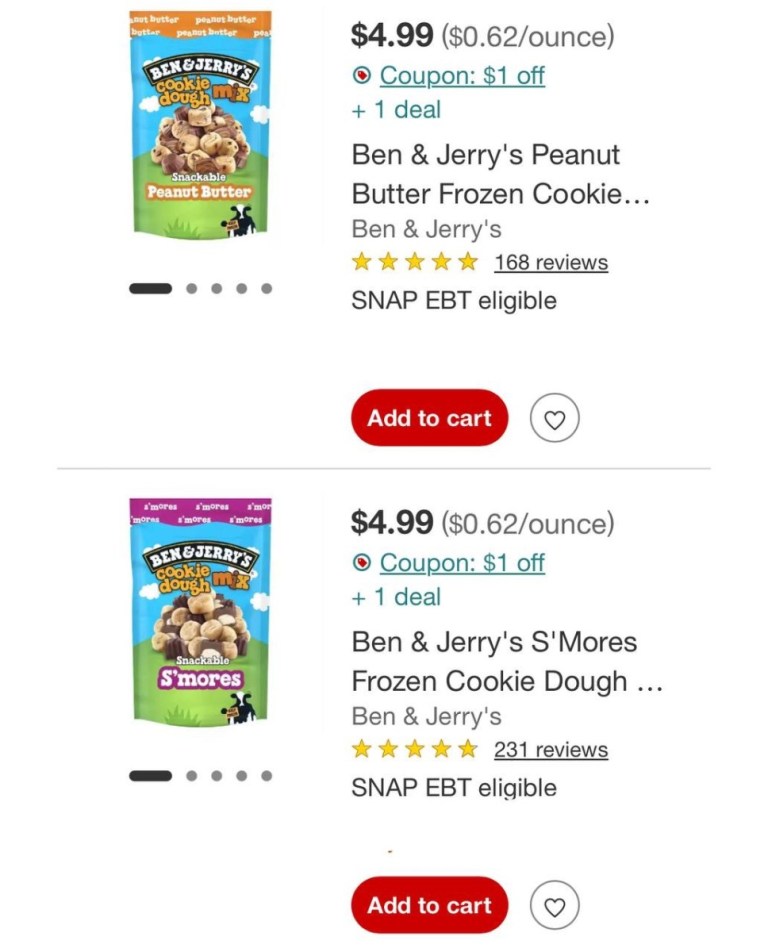The width and height of the screenshot is (768, 952).
Task: Click the coupon icon on S'Mores item
Action: (x=362, y=563)
